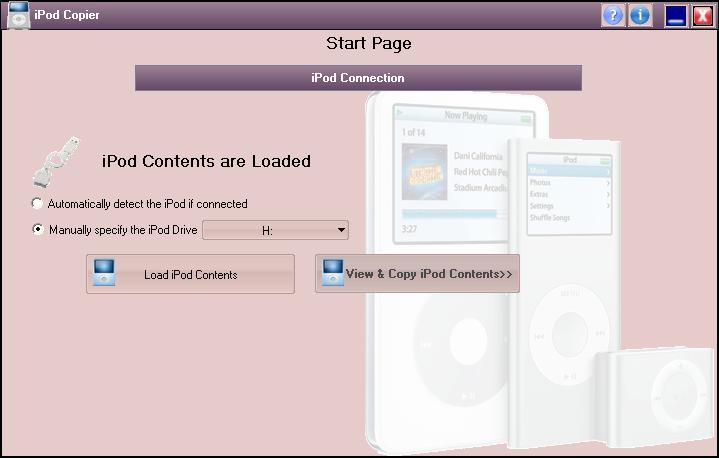The width and height of the screenshot is (719, 458).
Task: Click the "iPod Copier" title text
Action: tap(67, 15)
